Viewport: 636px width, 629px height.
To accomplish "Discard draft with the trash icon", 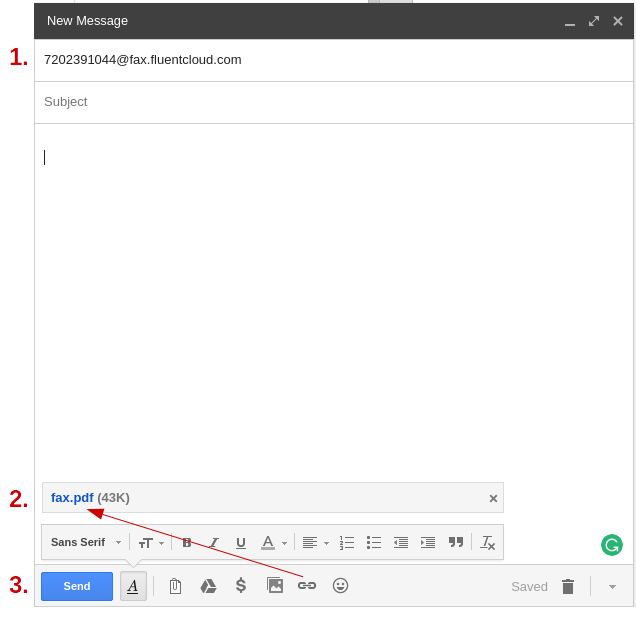I will point(568,587).
